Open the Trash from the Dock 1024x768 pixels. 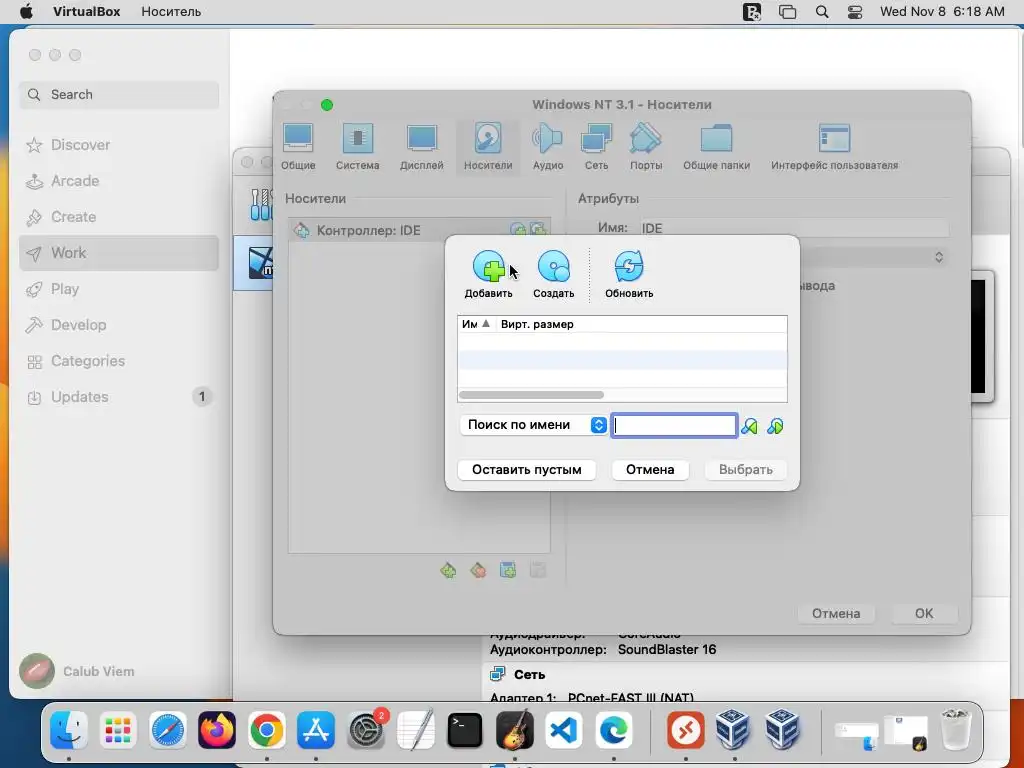[955, 729]
